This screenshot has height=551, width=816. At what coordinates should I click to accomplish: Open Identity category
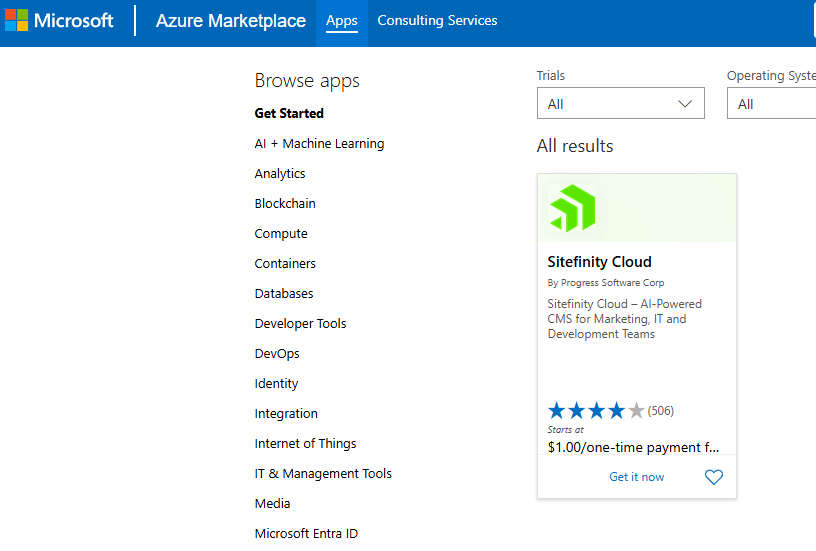(276, 384)
